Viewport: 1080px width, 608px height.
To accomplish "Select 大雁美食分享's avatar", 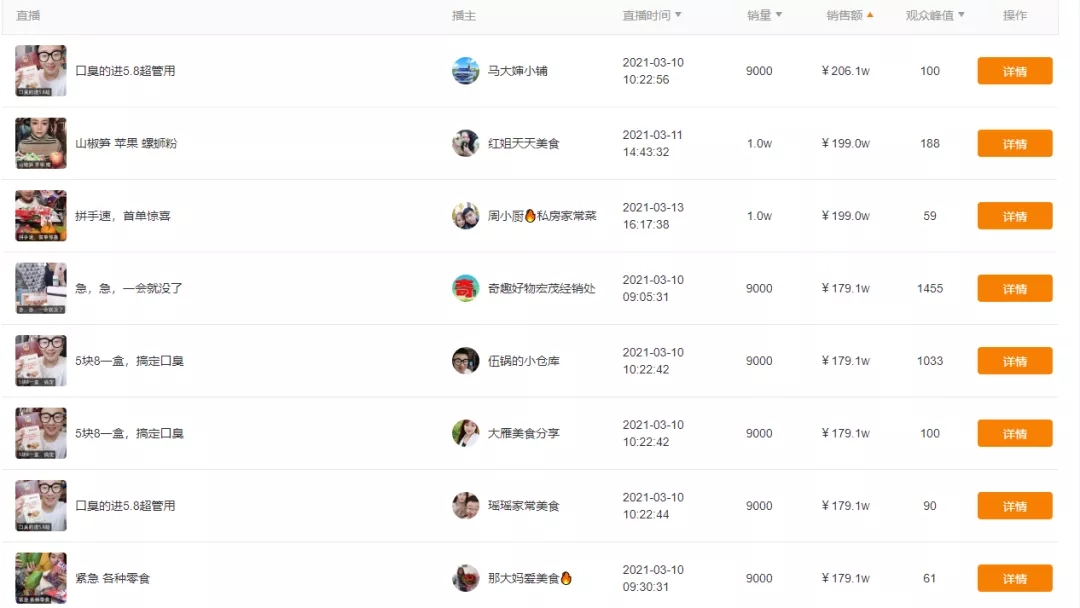I will pyautogui.click(x=466, y=433).
